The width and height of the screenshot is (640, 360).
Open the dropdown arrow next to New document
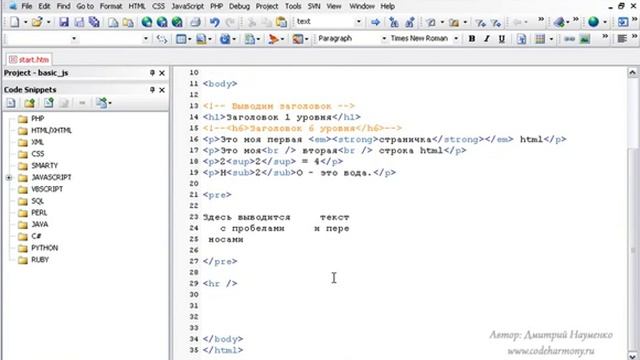25,22
